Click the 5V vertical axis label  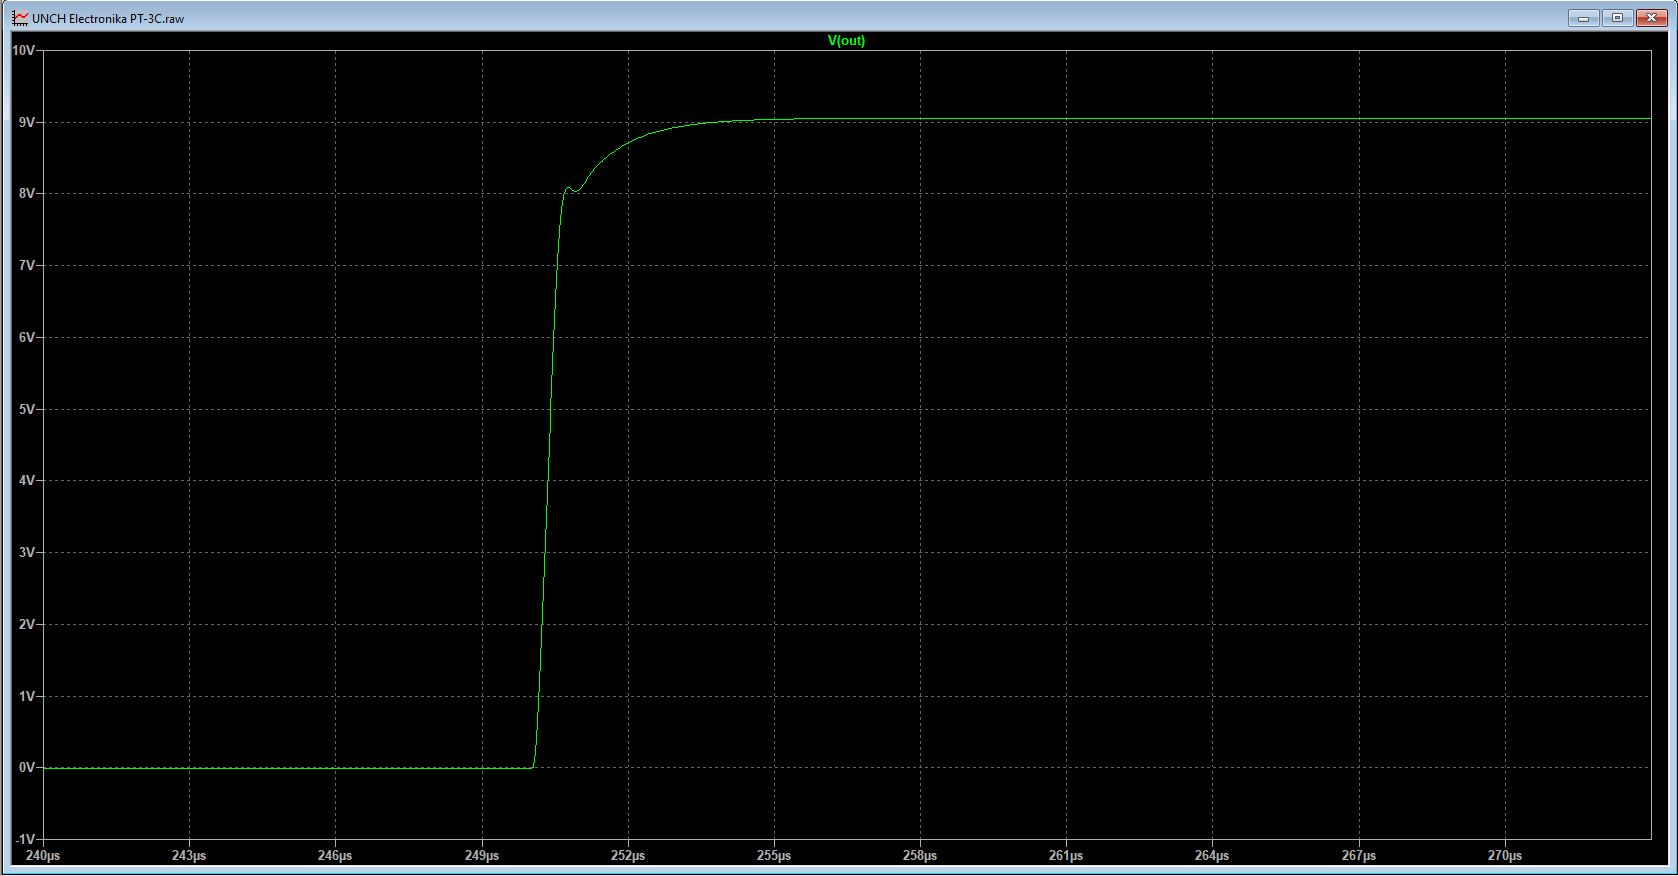27,410
